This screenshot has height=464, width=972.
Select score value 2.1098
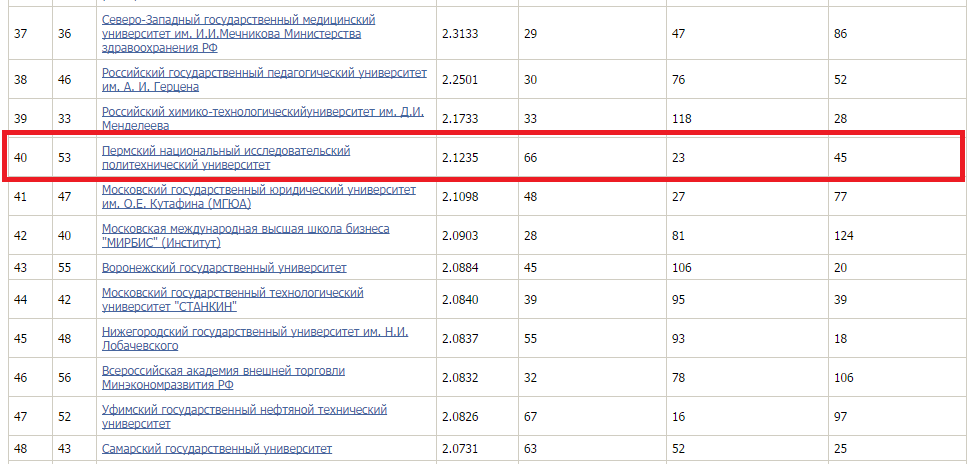460,197
